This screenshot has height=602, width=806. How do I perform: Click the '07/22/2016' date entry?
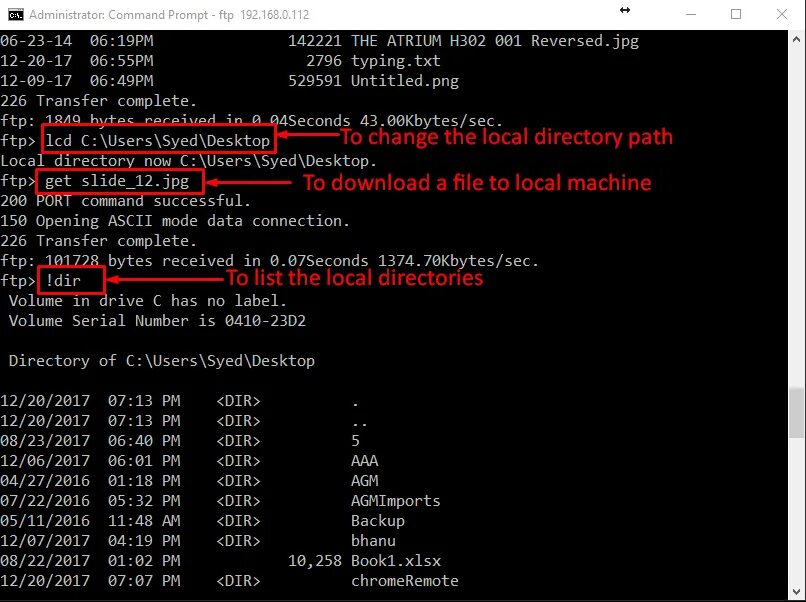45,501
